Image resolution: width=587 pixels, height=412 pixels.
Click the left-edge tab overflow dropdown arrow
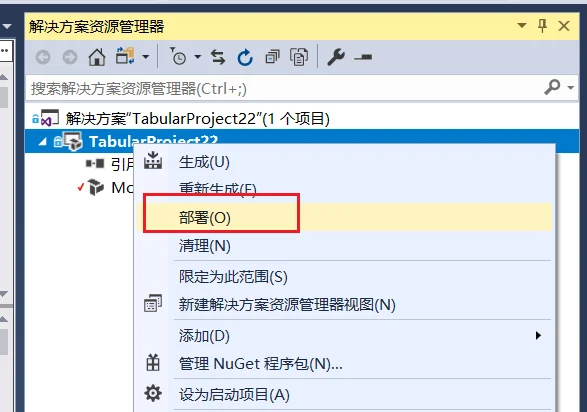[x=6, y=27]
